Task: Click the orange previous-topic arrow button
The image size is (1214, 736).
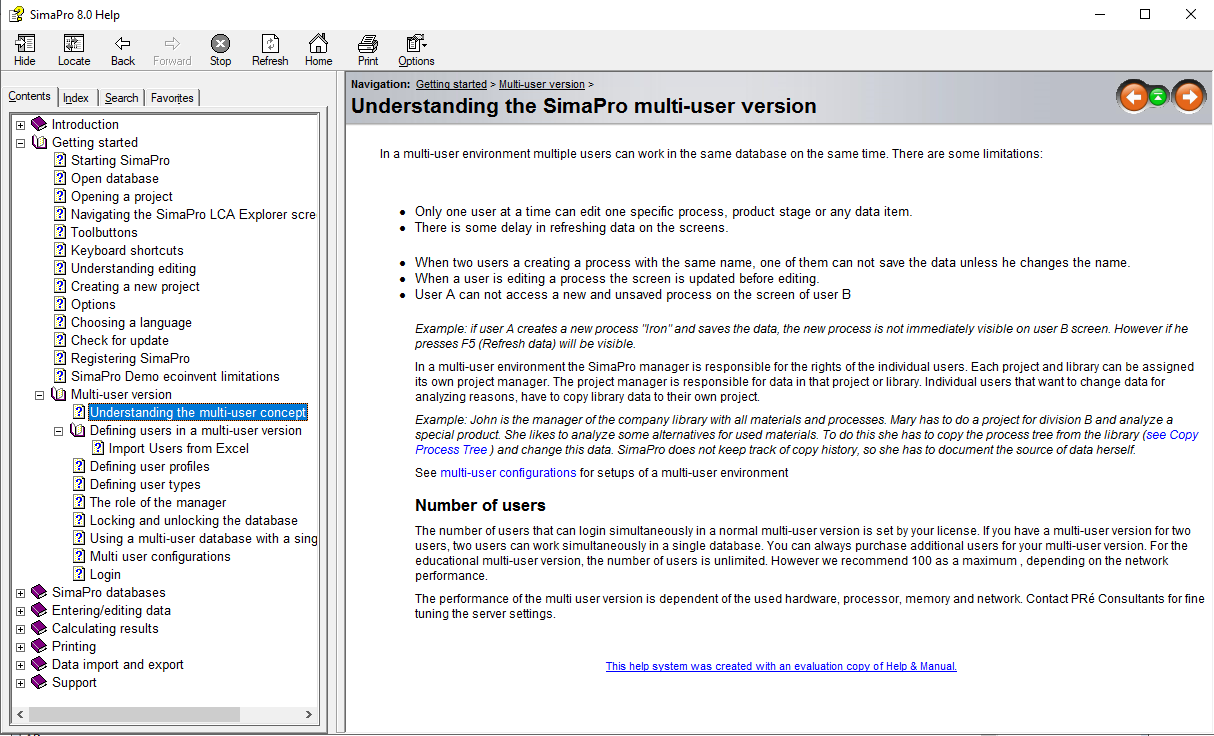Action: point(1133,97)
